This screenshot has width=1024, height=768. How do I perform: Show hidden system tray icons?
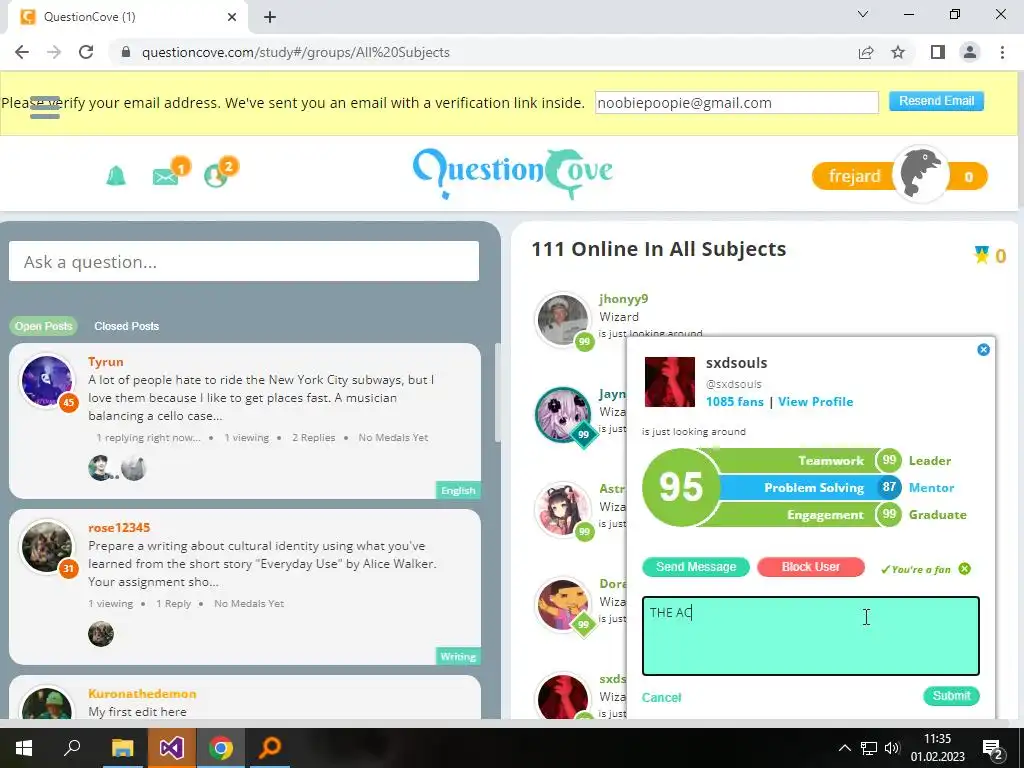click(844, 748)
